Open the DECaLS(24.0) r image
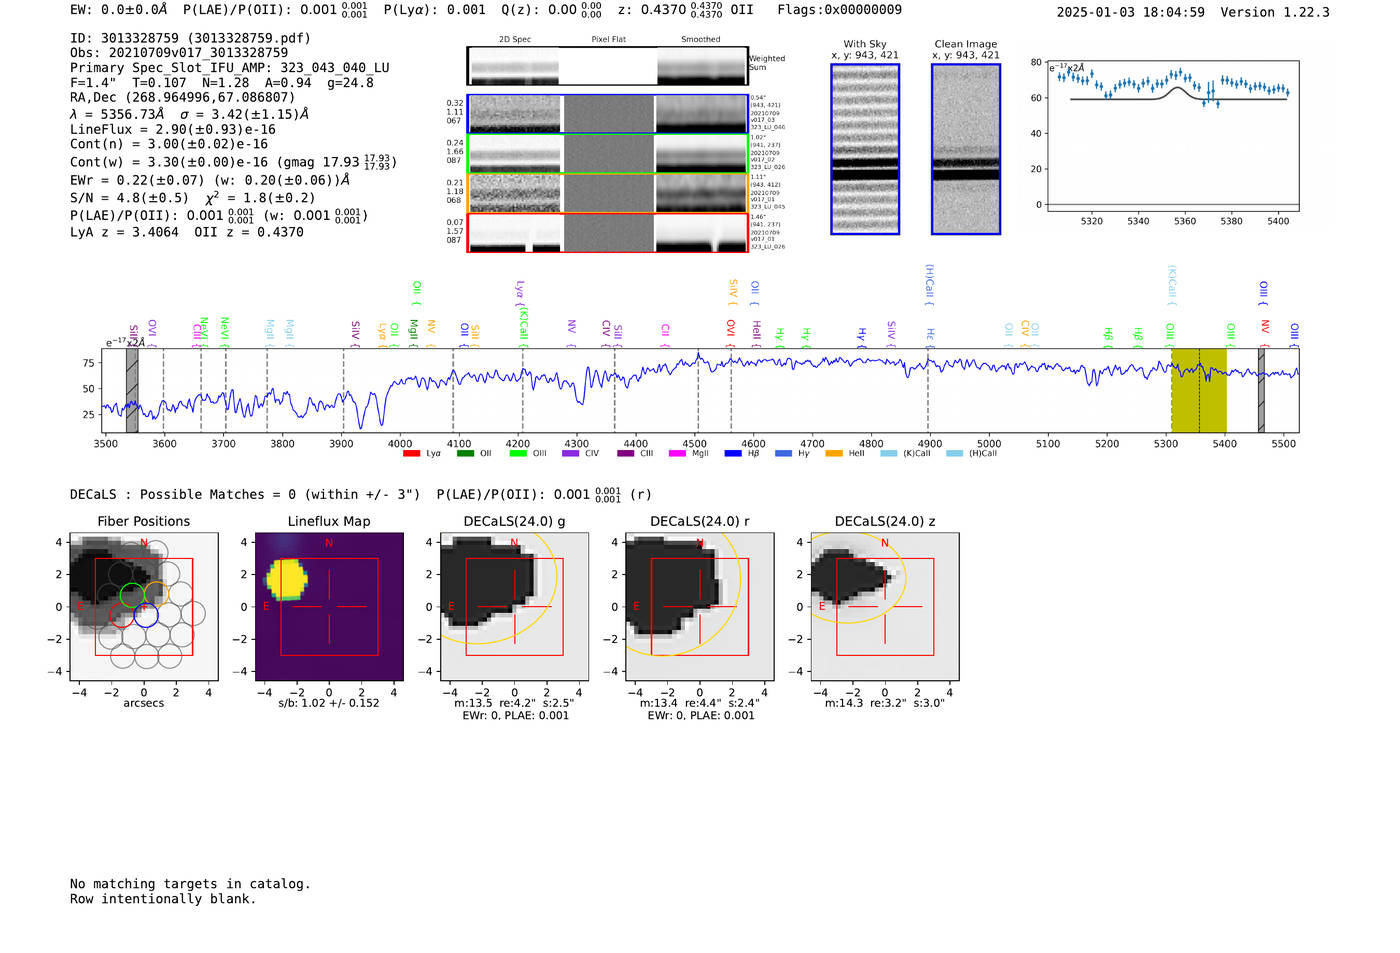This screenshot has width=1400, height=953. tap(700, 606)
